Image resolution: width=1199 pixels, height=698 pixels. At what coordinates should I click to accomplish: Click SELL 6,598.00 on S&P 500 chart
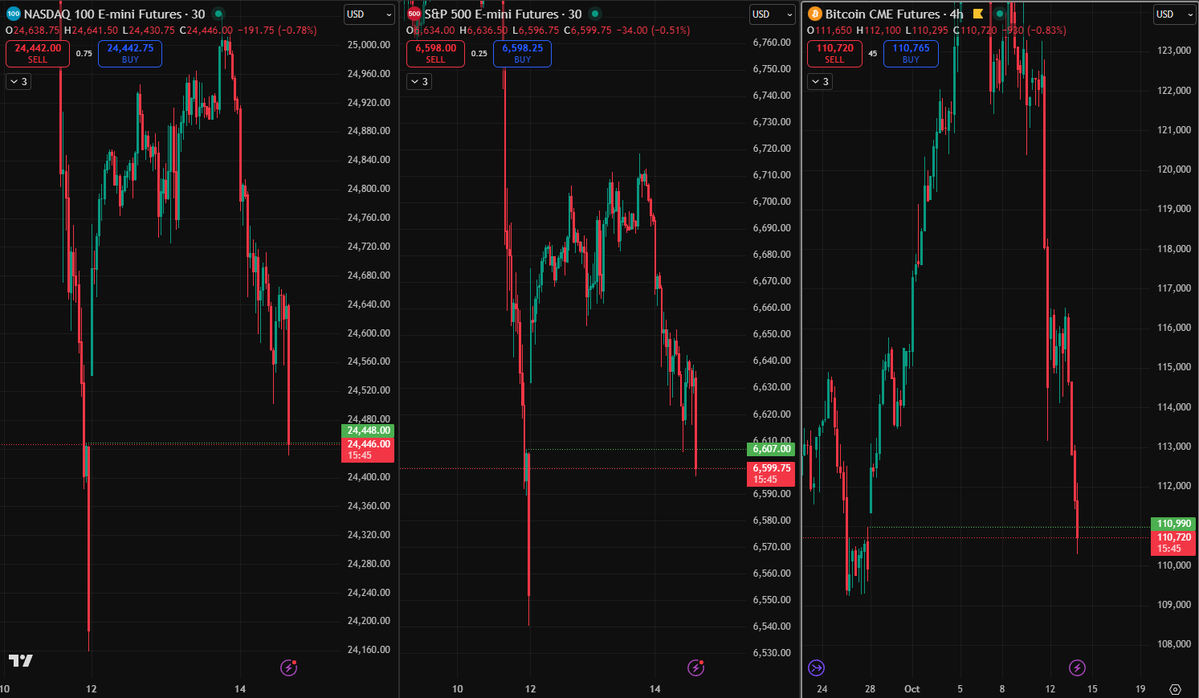click(x=435, y=53)
